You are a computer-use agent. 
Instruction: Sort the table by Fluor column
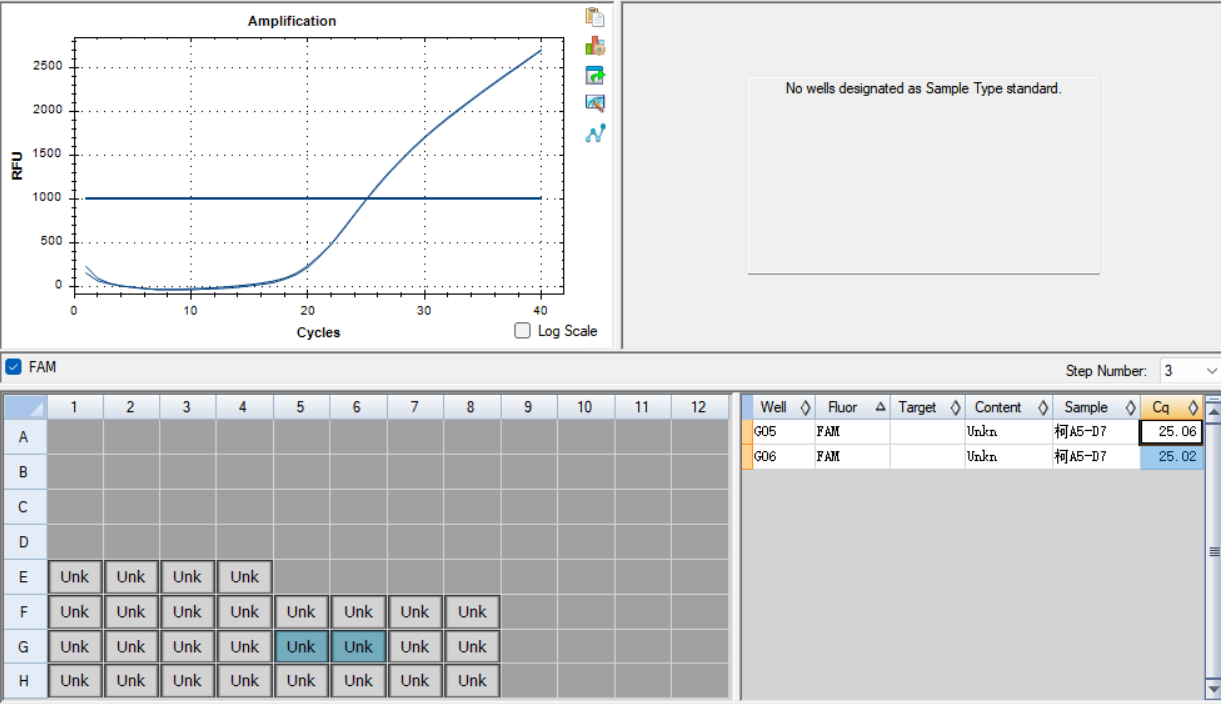tap(852, 407)
